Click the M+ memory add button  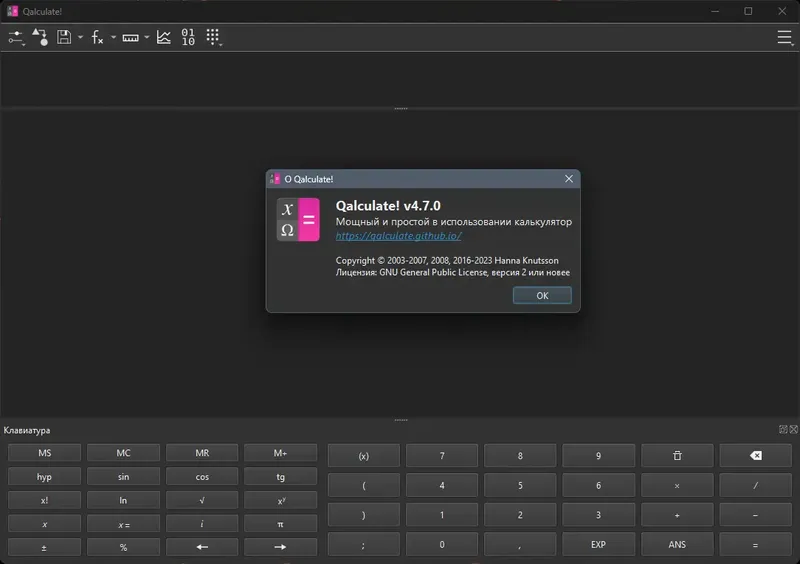coord(280,453)
